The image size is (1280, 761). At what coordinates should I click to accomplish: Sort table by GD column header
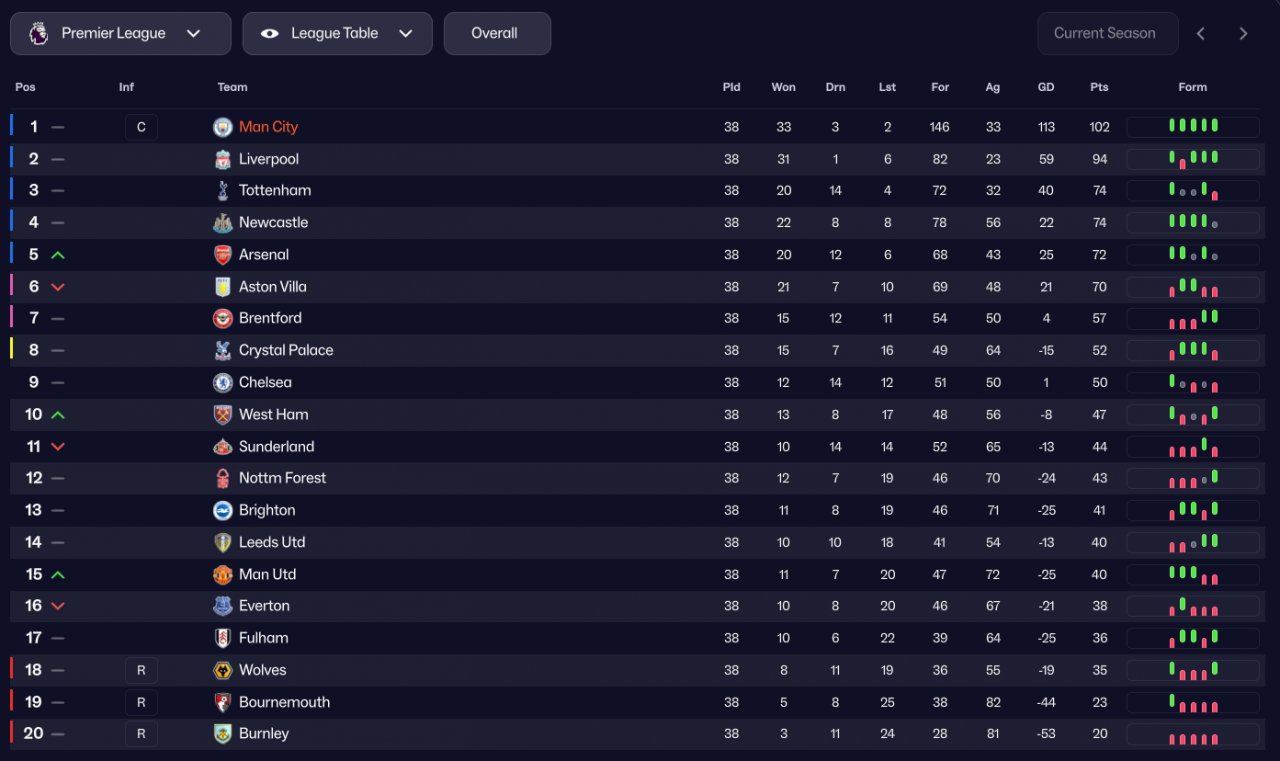pyautogui.click(x=1046, y=87)
